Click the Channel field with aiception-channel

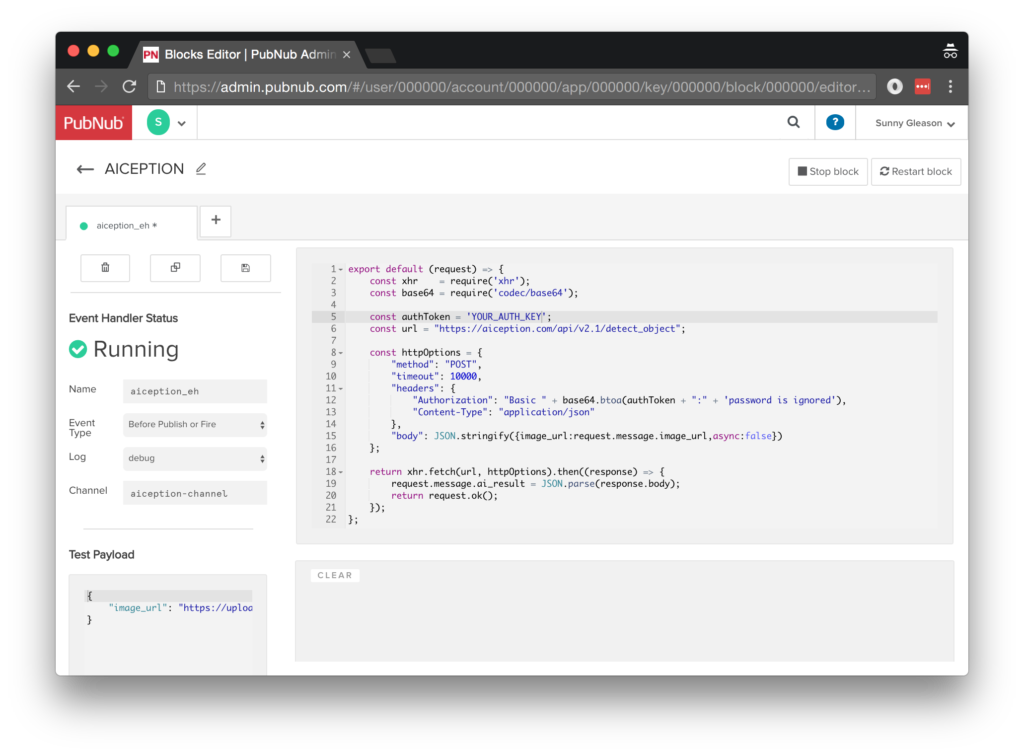point(196,493)
